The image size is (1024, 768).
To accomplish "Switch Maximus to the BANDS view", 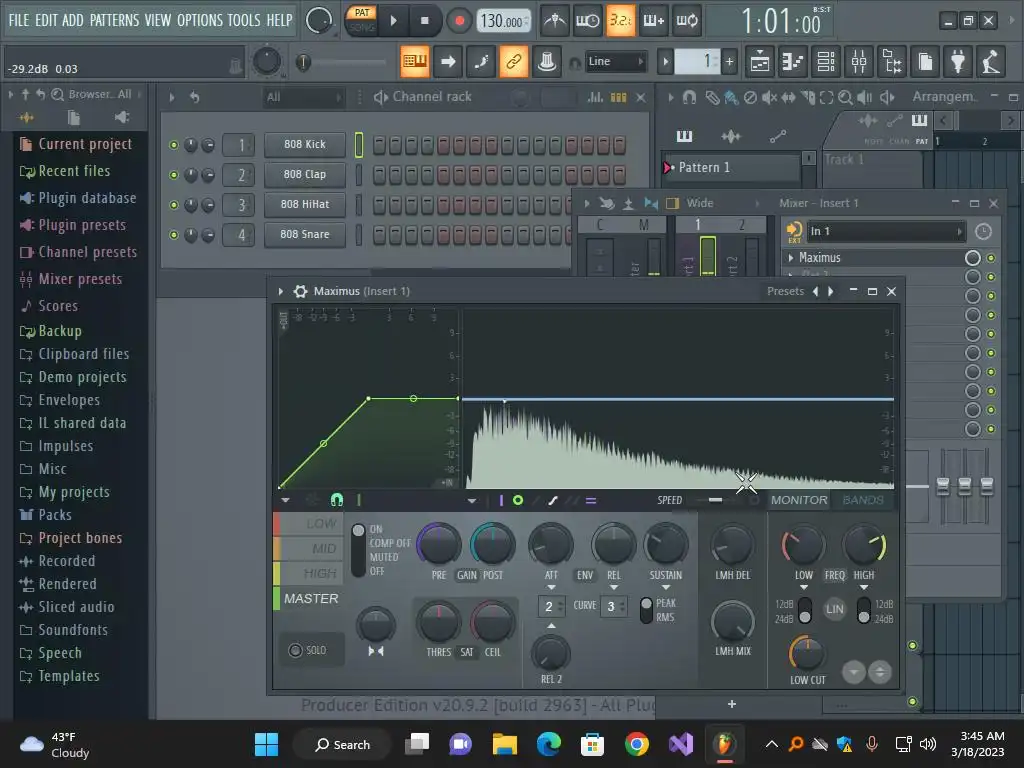I will (863, 500).
